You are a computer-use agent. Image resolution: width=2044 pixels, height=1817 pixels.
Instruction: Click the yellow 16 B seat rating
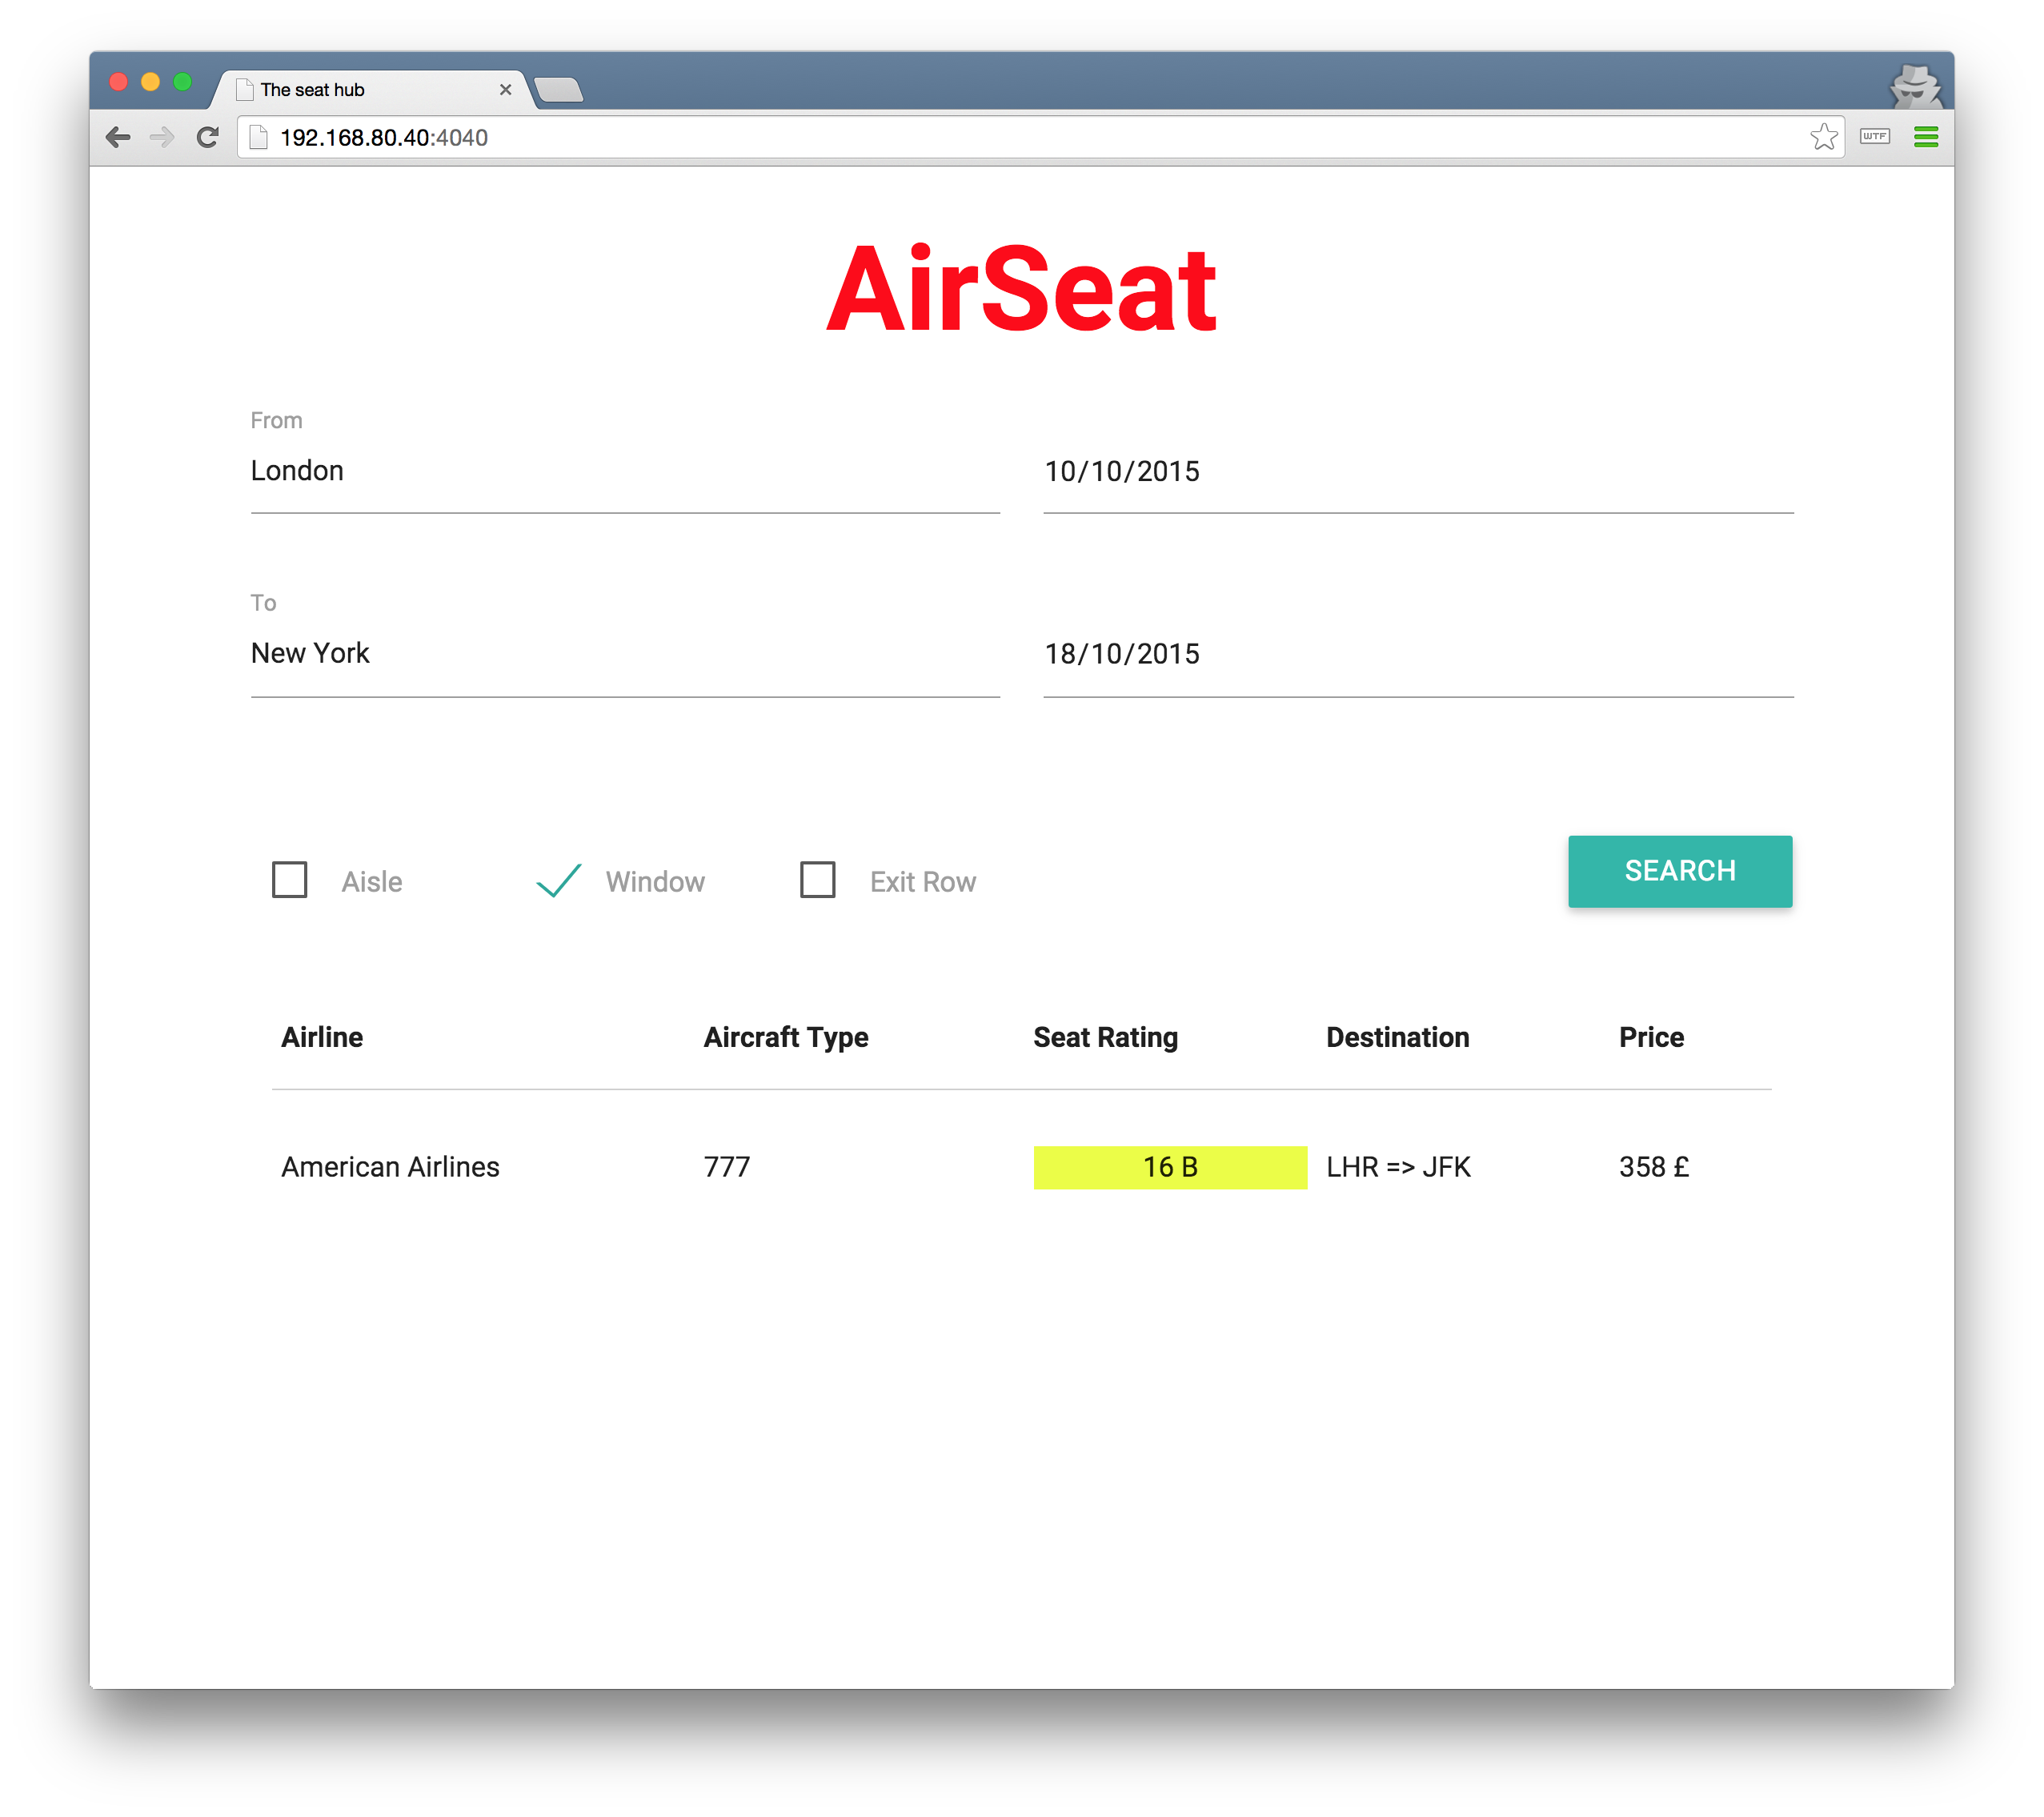point(1169,1167)
